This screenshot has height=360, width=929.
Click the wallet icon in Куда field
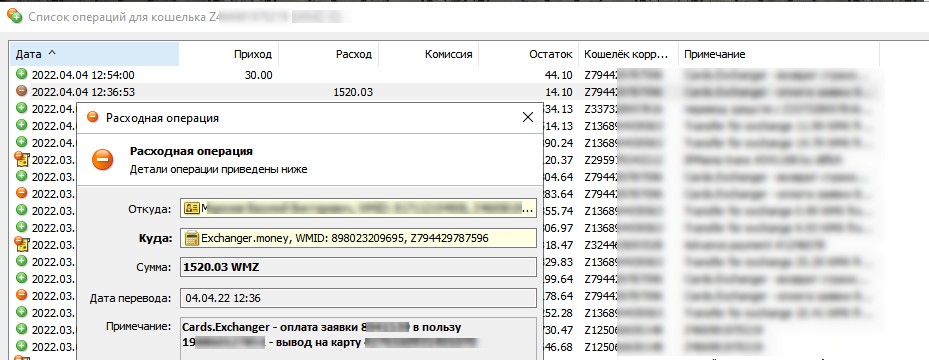191,238
